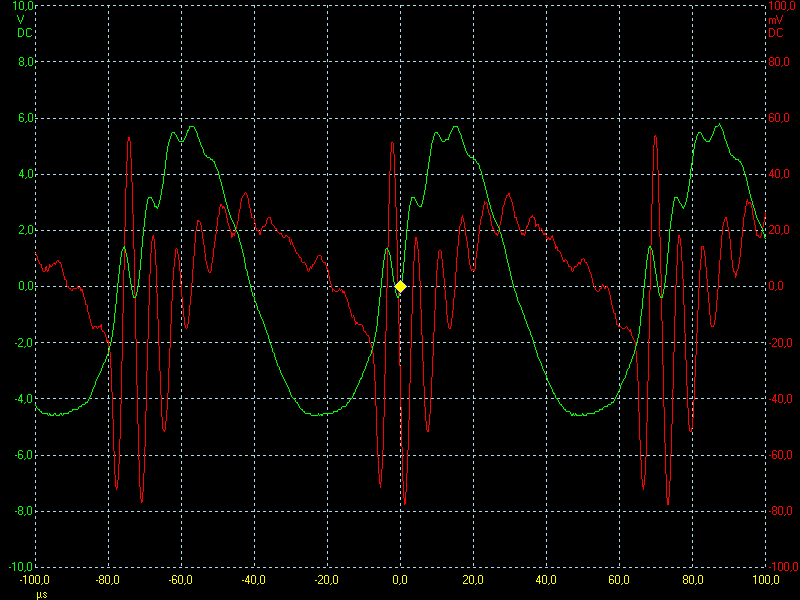This screenshot has width=800, height=600.
Task: Click the green axis value 0,0
Action: tap(26, 286)
